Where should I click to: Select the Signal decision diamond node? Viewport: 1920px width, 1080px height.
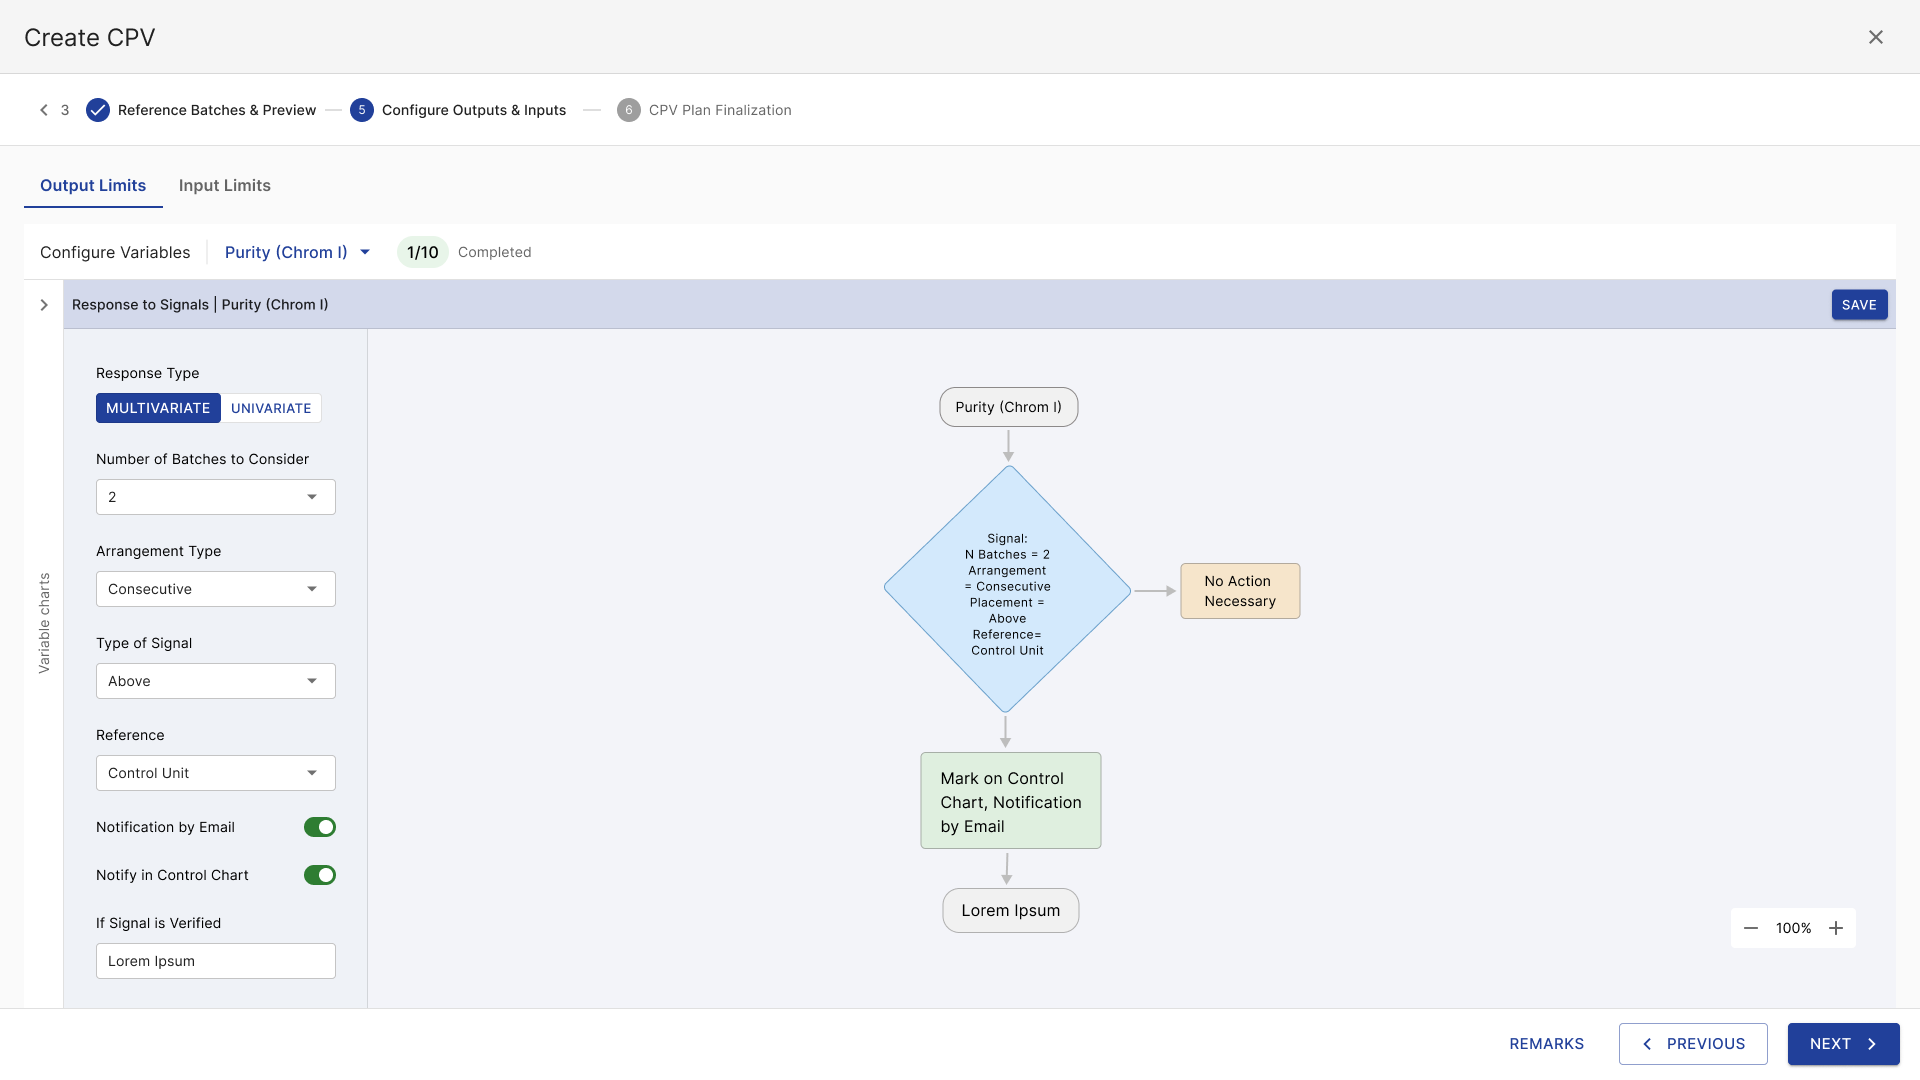point(1007,590)
